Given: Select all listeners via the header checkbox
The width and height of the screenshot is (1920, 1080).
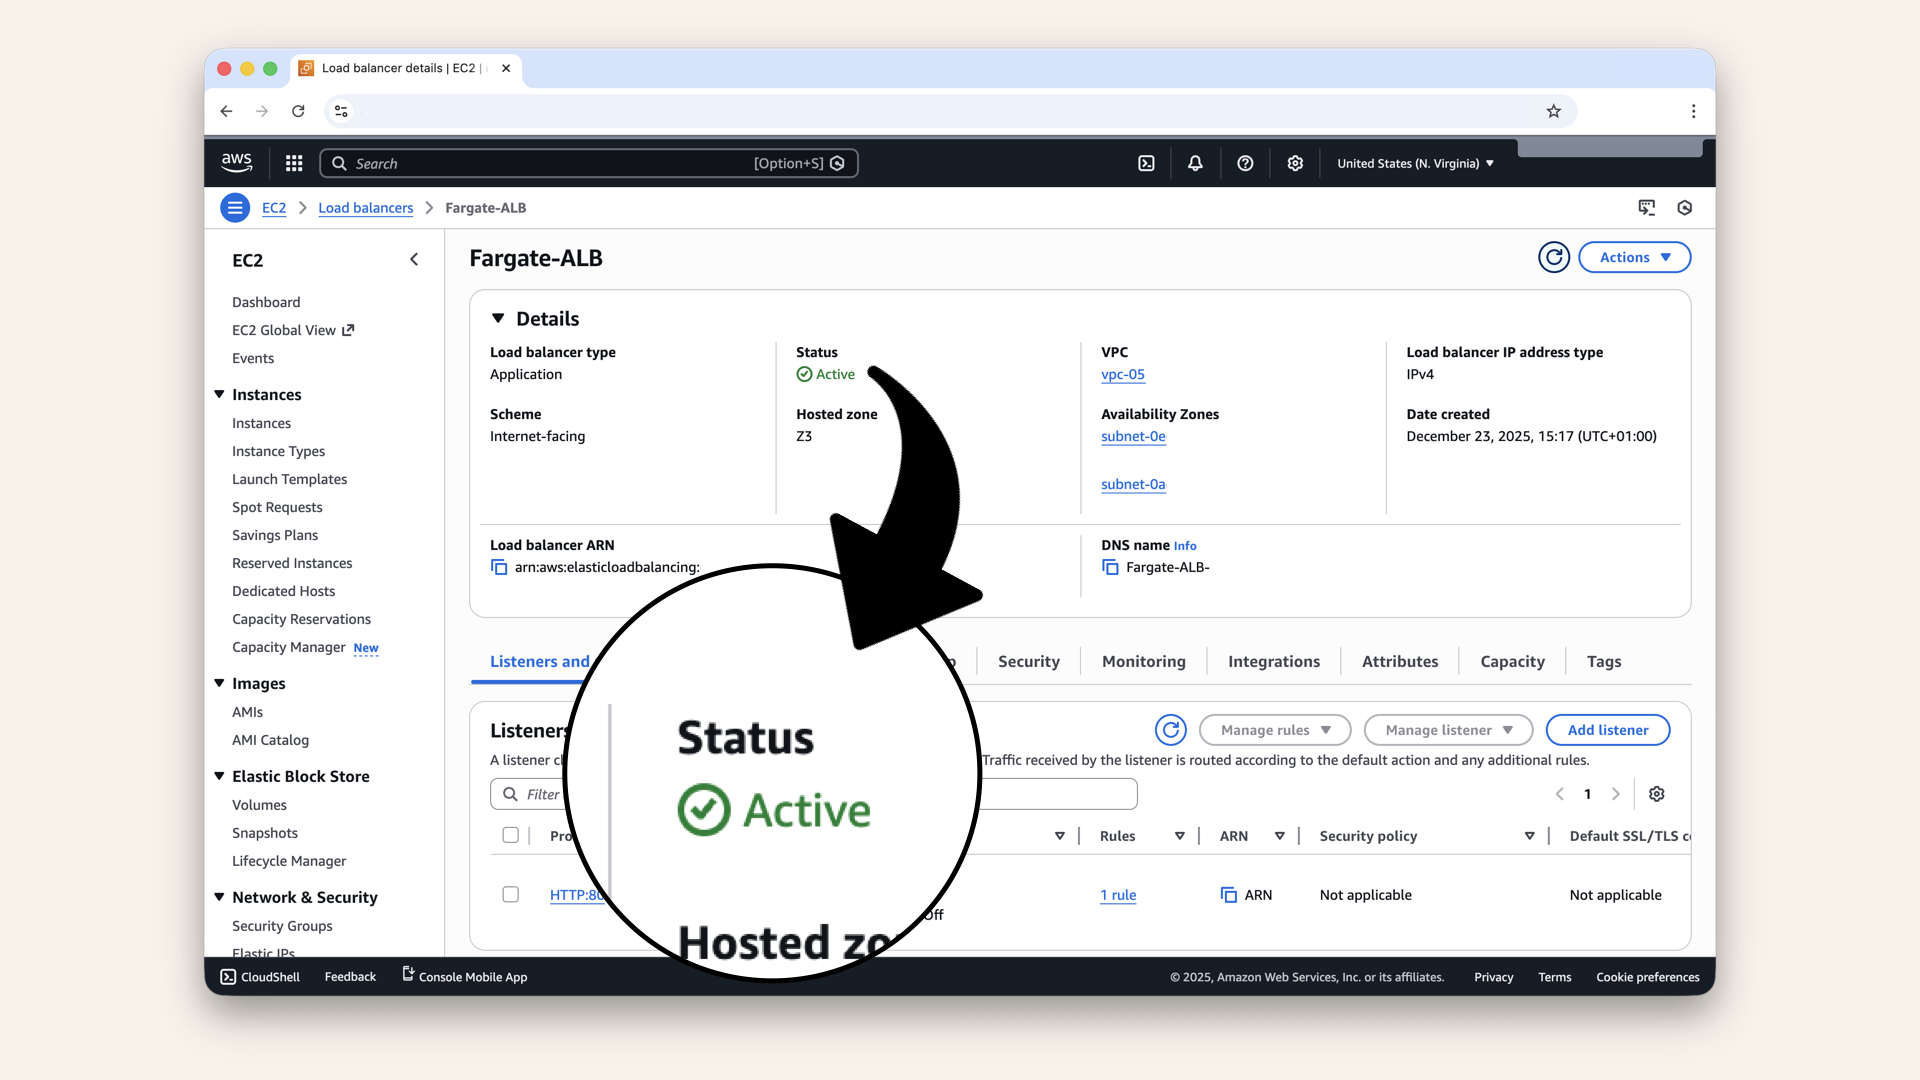Looking at the screenshot, I should pyautogui.click(x=511, y=835).
